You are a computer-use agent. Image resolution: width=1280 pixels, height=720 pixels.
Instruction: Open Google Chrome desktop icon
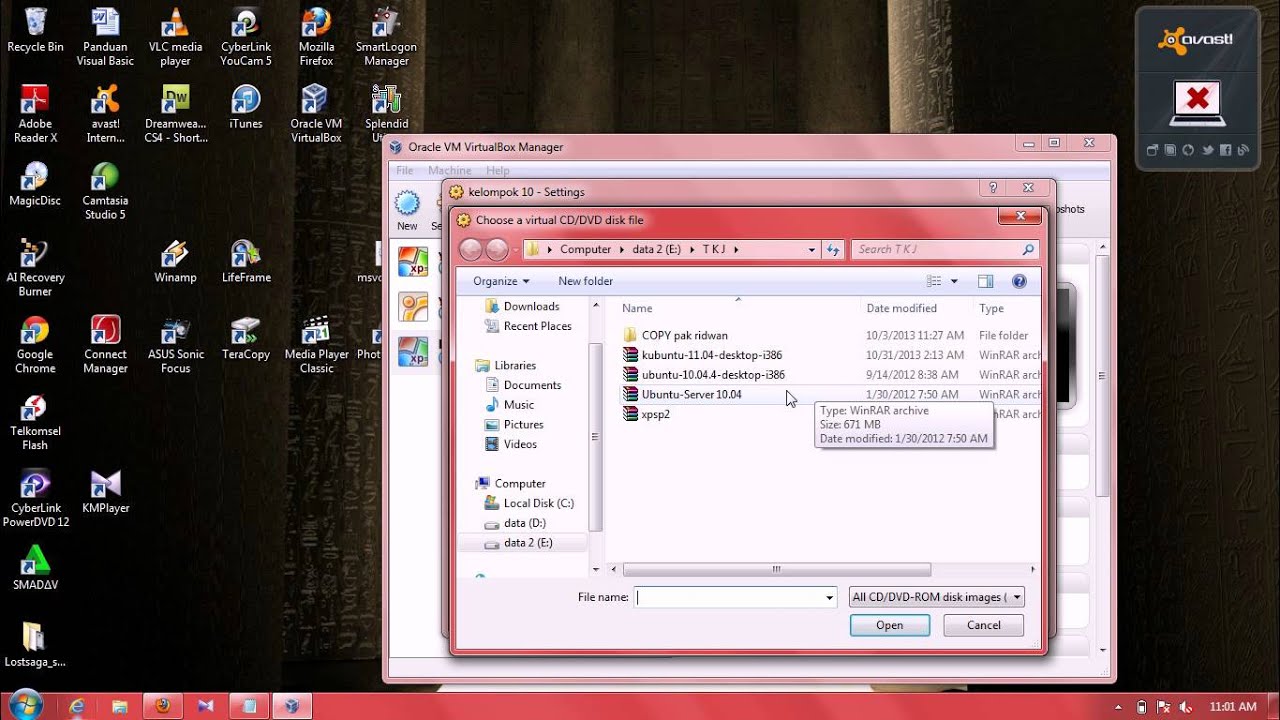coord(35,344)
